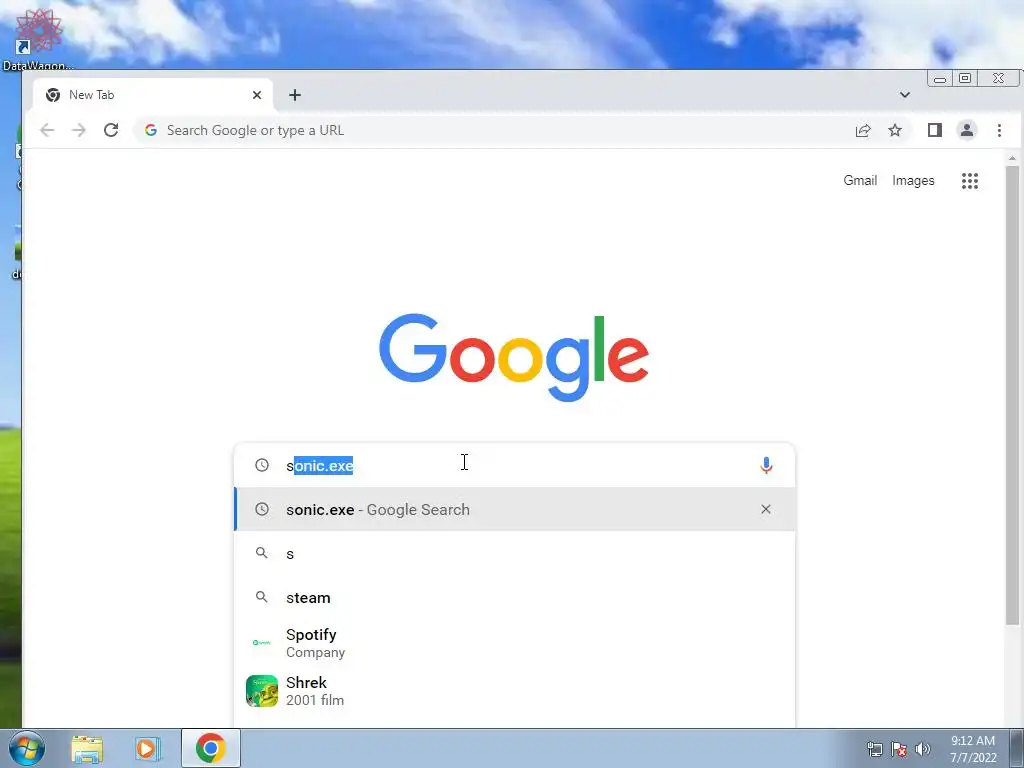
Task: Select the New Tab tab
Action: [x=152, y=95]
